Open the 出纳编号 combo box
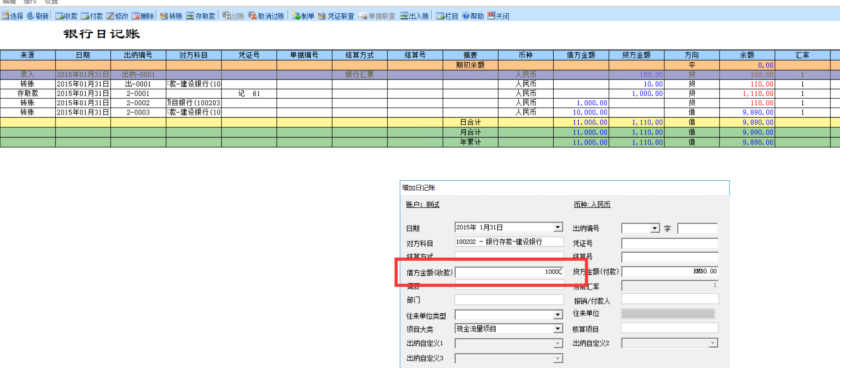 click(640, 228)
